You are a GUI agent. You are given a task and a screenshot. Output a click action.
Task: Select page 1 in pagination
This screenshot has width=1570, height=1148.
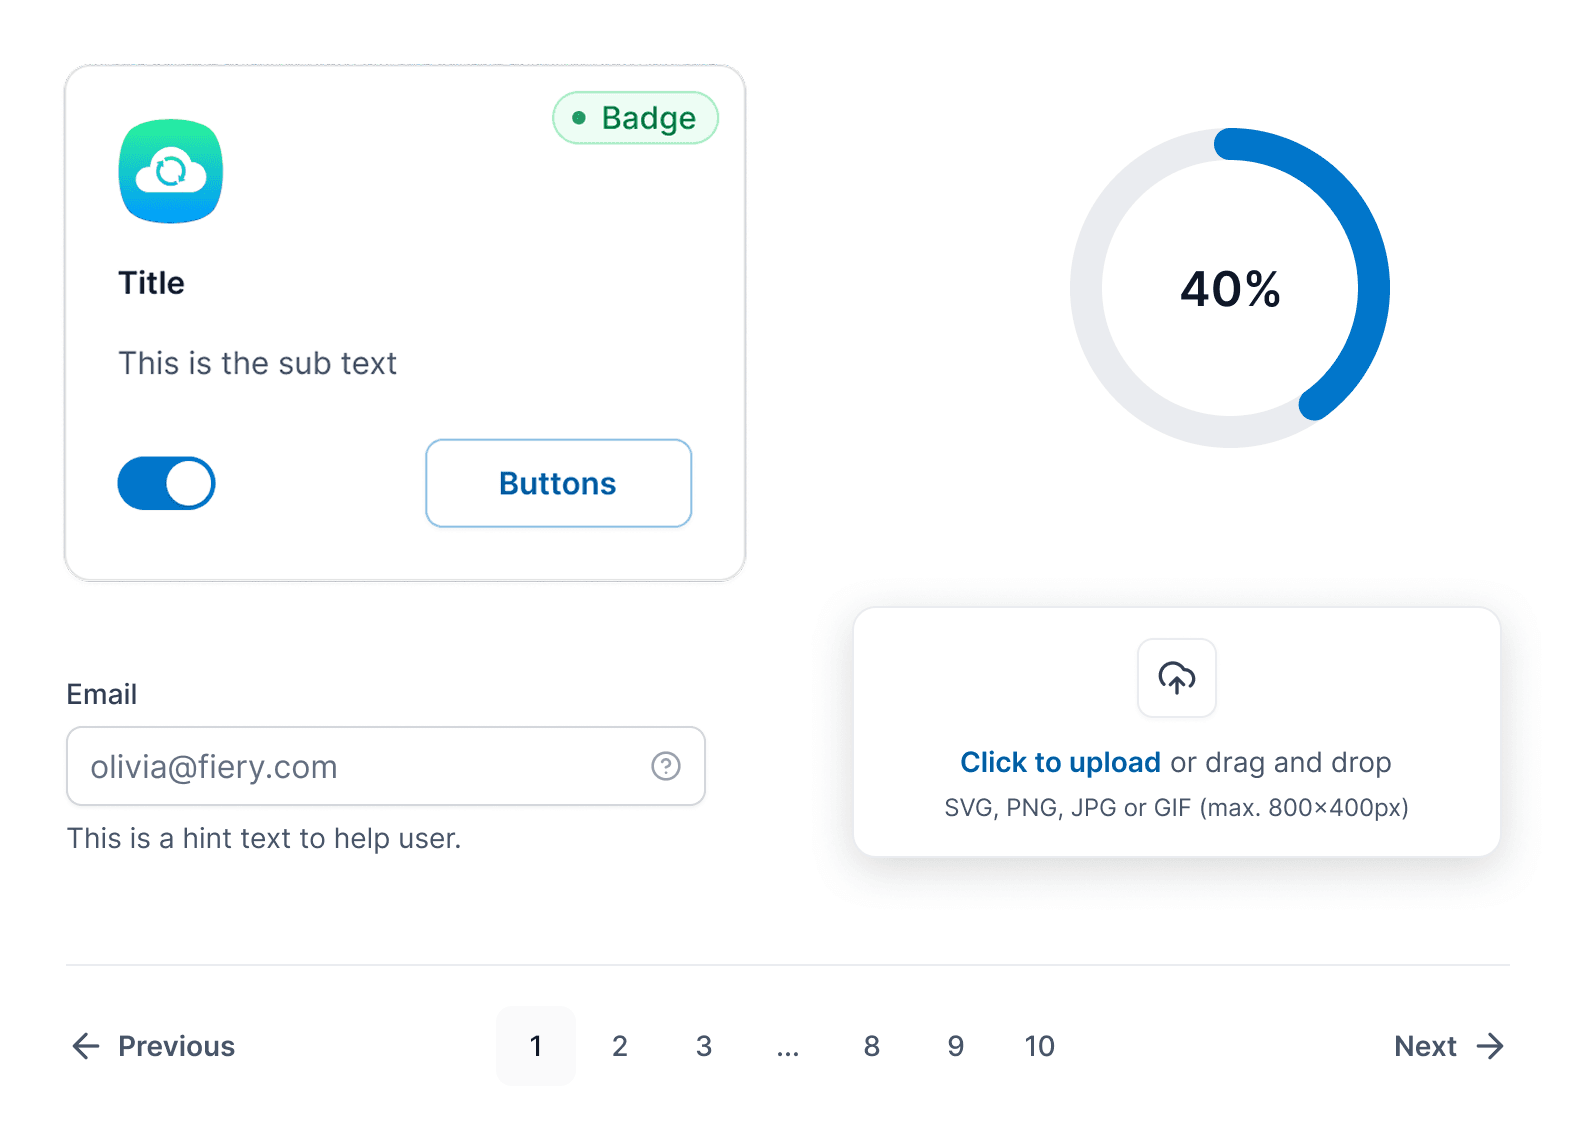coord(536,1046)
